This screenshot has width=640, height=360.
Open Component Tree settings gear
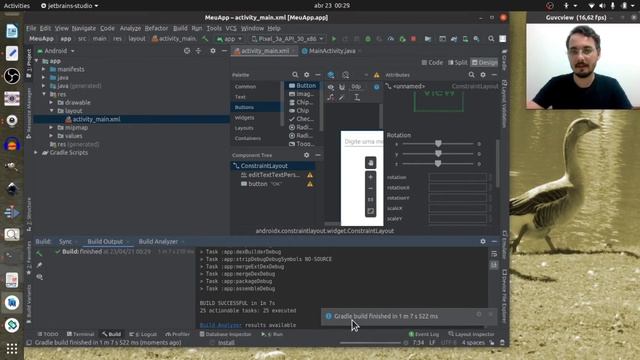(x=307, y=155)
